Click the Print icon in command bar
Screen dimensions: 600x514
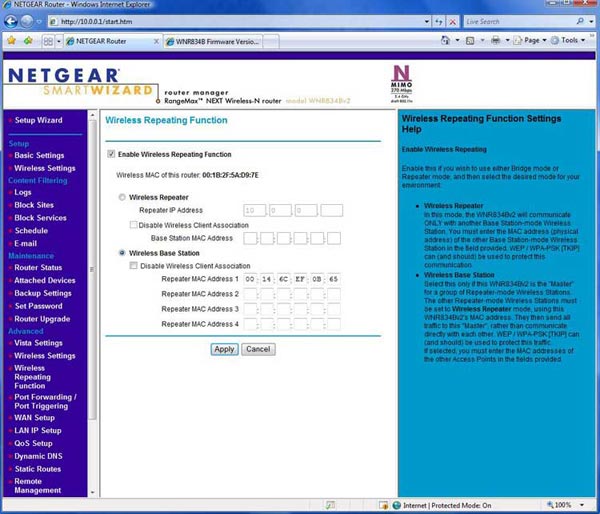pos(496,40)
